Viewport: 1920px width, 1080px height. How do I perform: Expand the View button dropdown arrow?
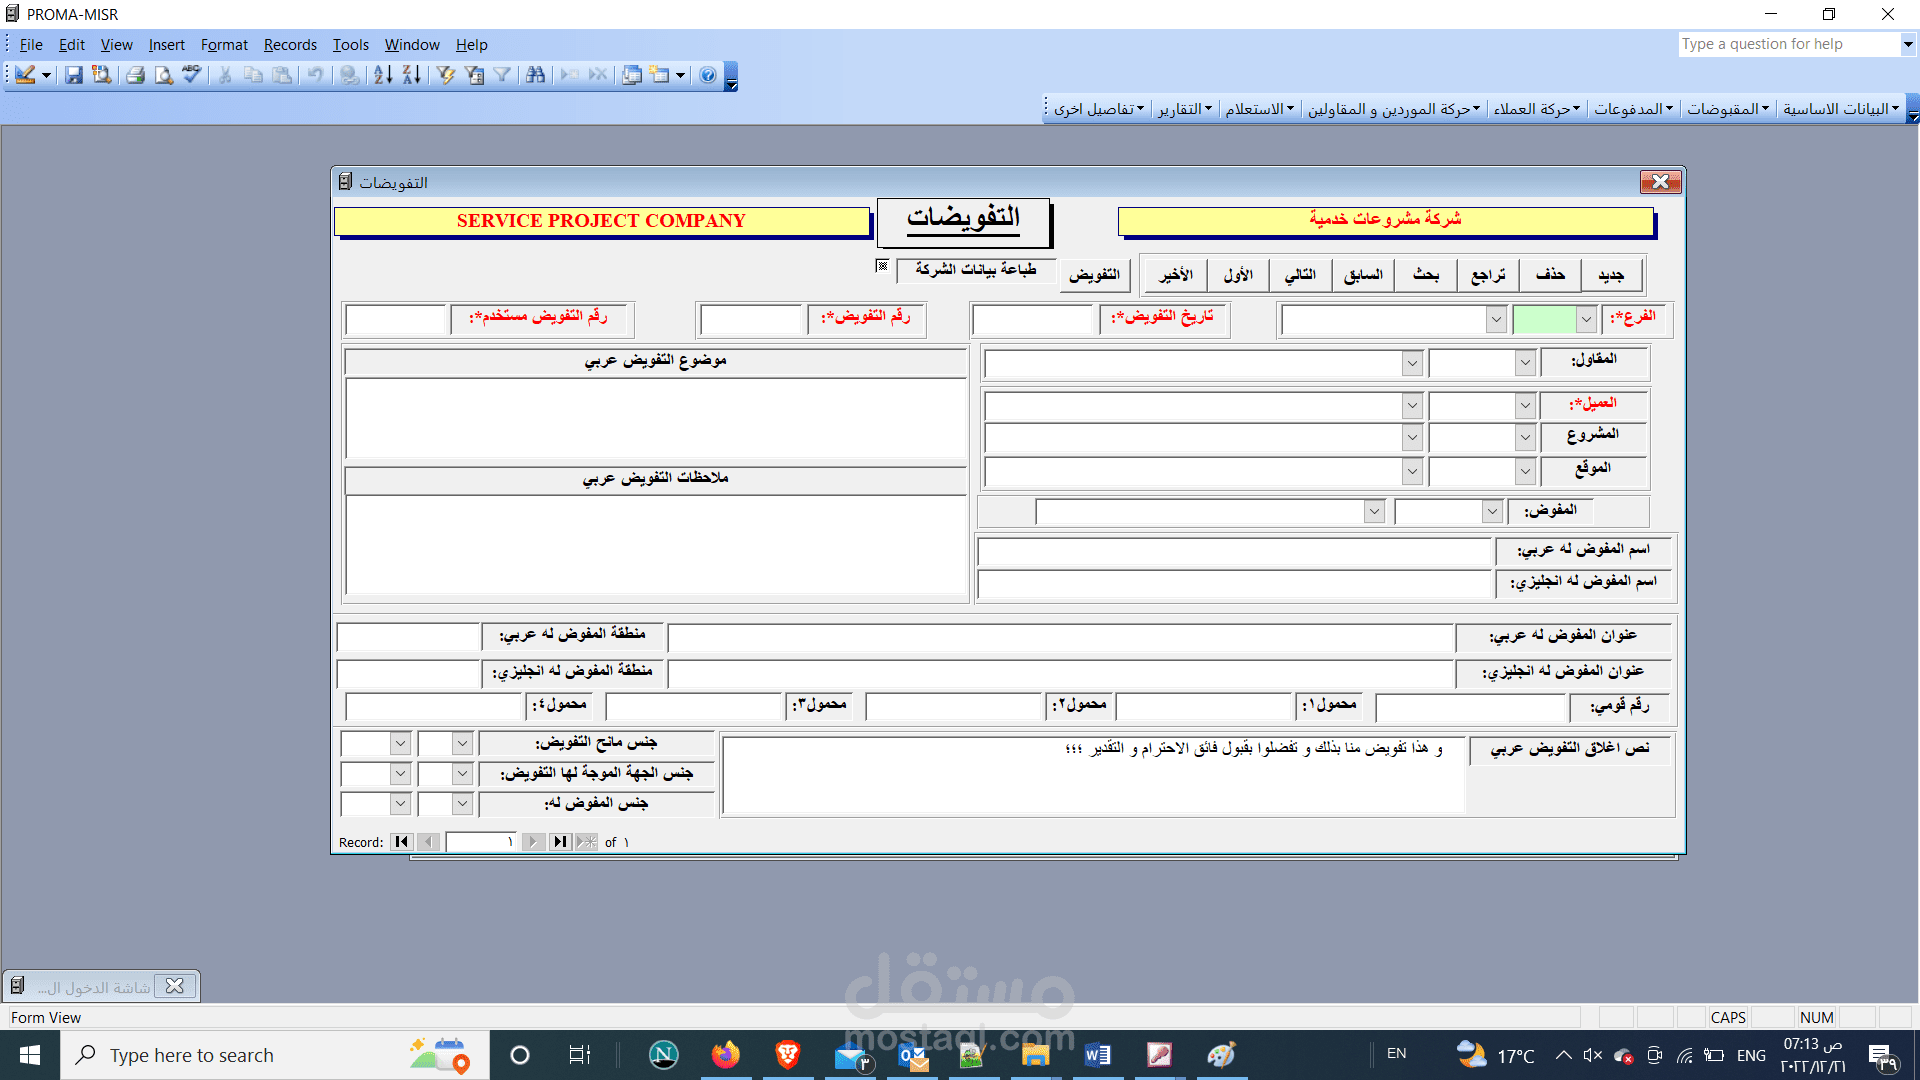tap(46, 75)
